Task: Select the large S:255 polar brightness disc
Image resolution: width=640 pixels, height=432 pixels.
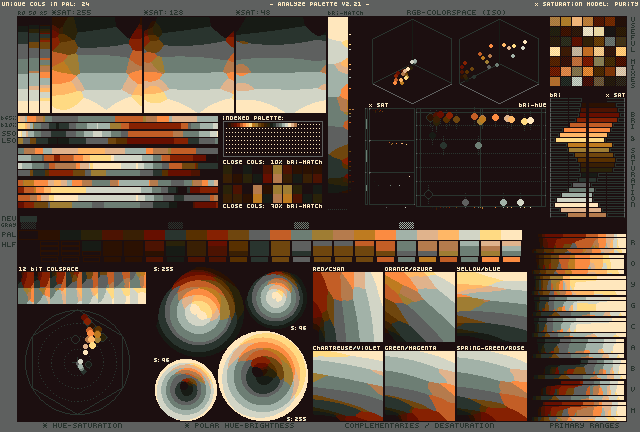Action: coord(263,376)
